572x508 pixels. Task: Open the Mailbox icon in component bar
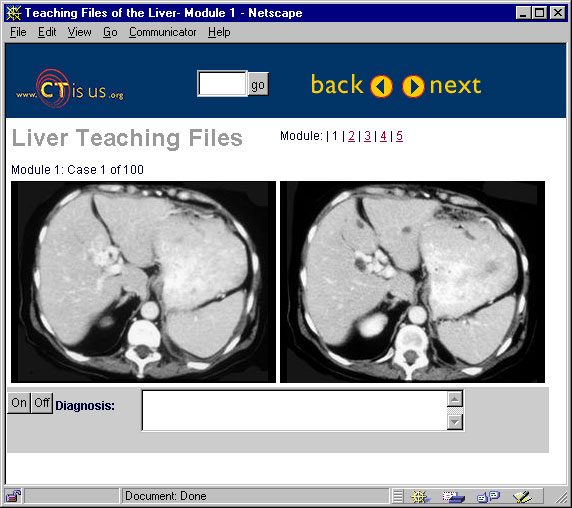pos(453,496)
